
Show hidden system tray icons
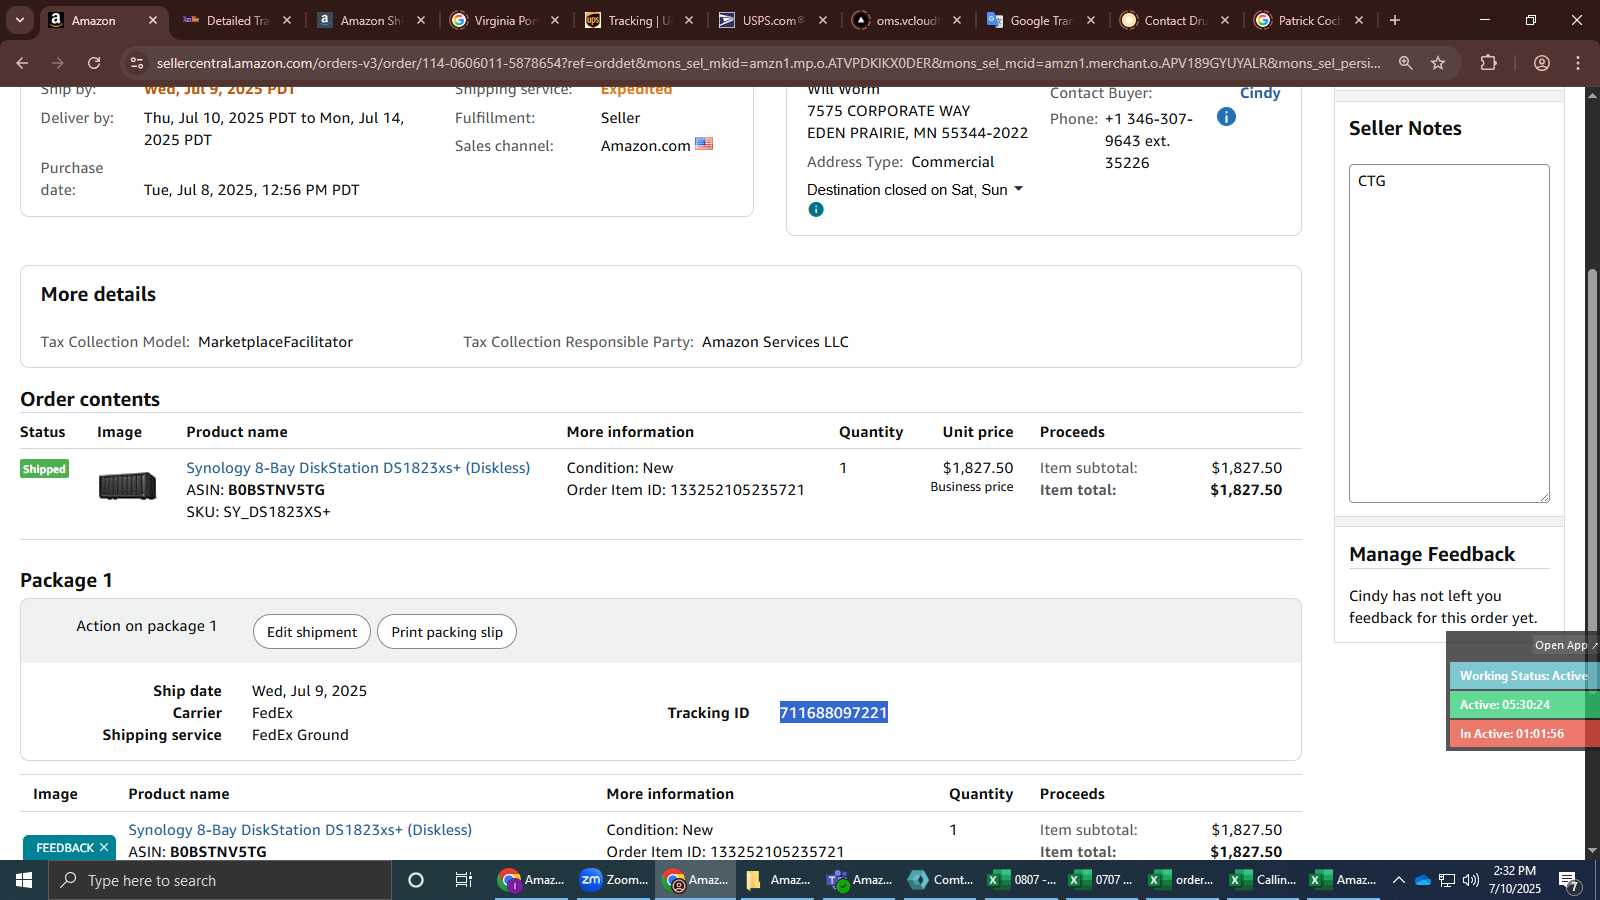pyautogui.click(x=1399, y=880)
